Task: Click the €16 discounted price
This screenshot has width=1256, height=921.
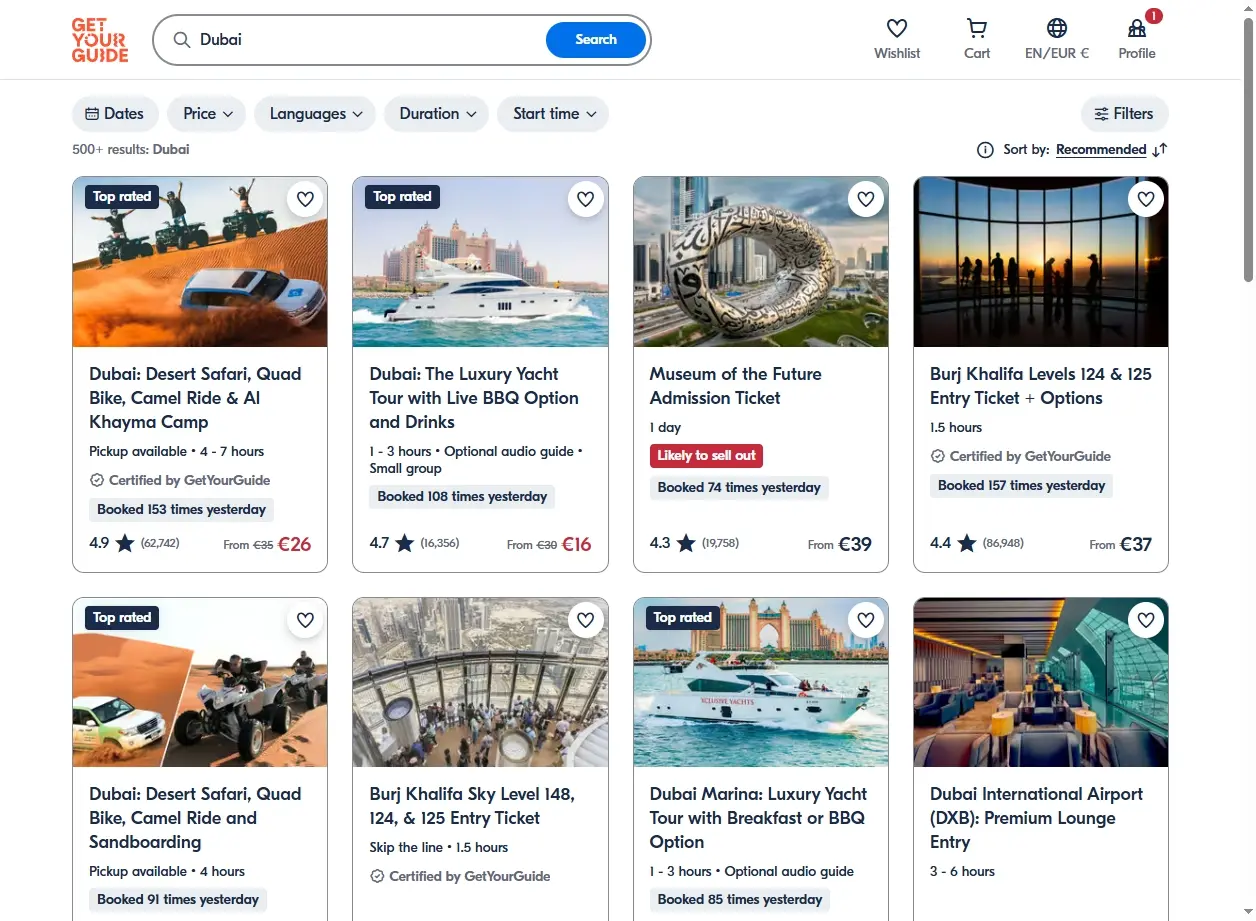Action: 576,545
